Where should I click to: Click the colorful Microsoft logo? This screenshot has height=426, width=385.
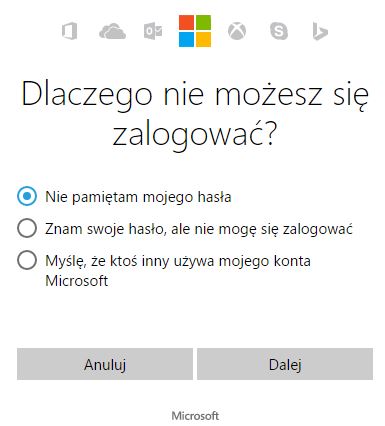tap(195, 31)
